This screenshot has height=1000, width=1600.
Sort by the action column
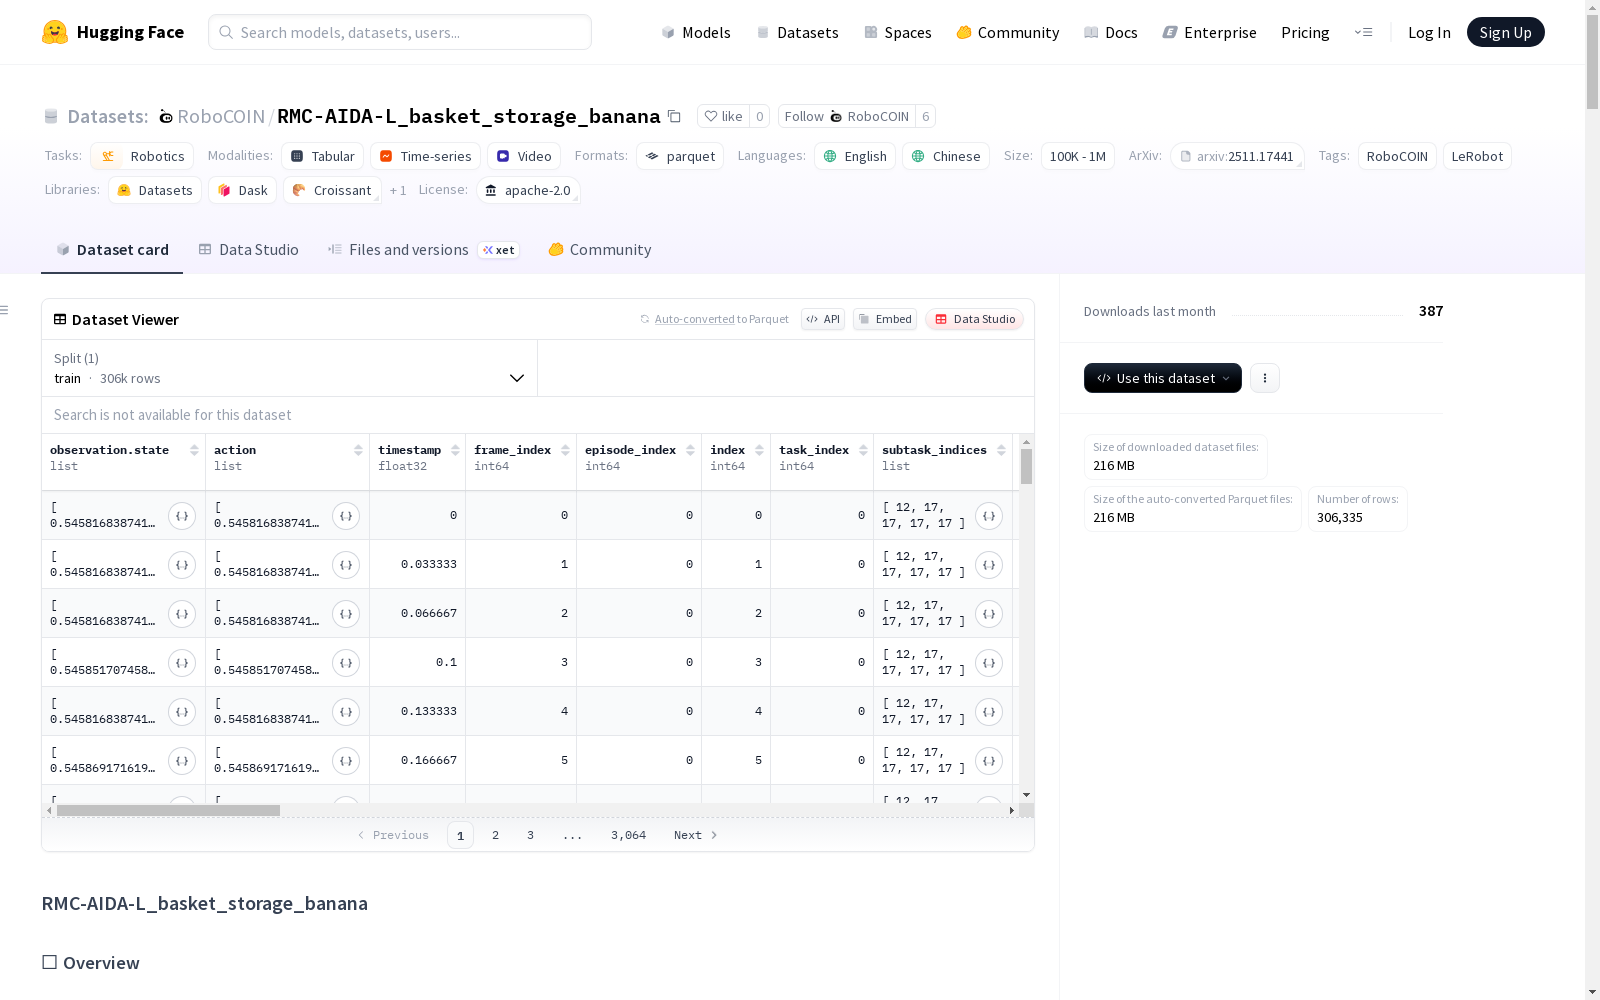[358, 450]
